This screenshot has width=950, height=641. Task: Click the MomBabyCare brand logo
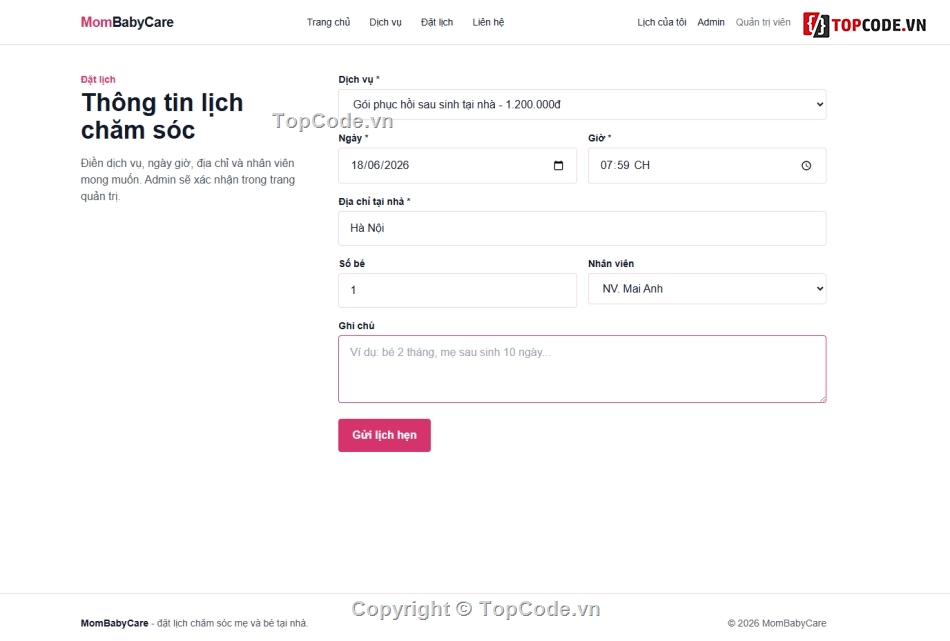127,22
